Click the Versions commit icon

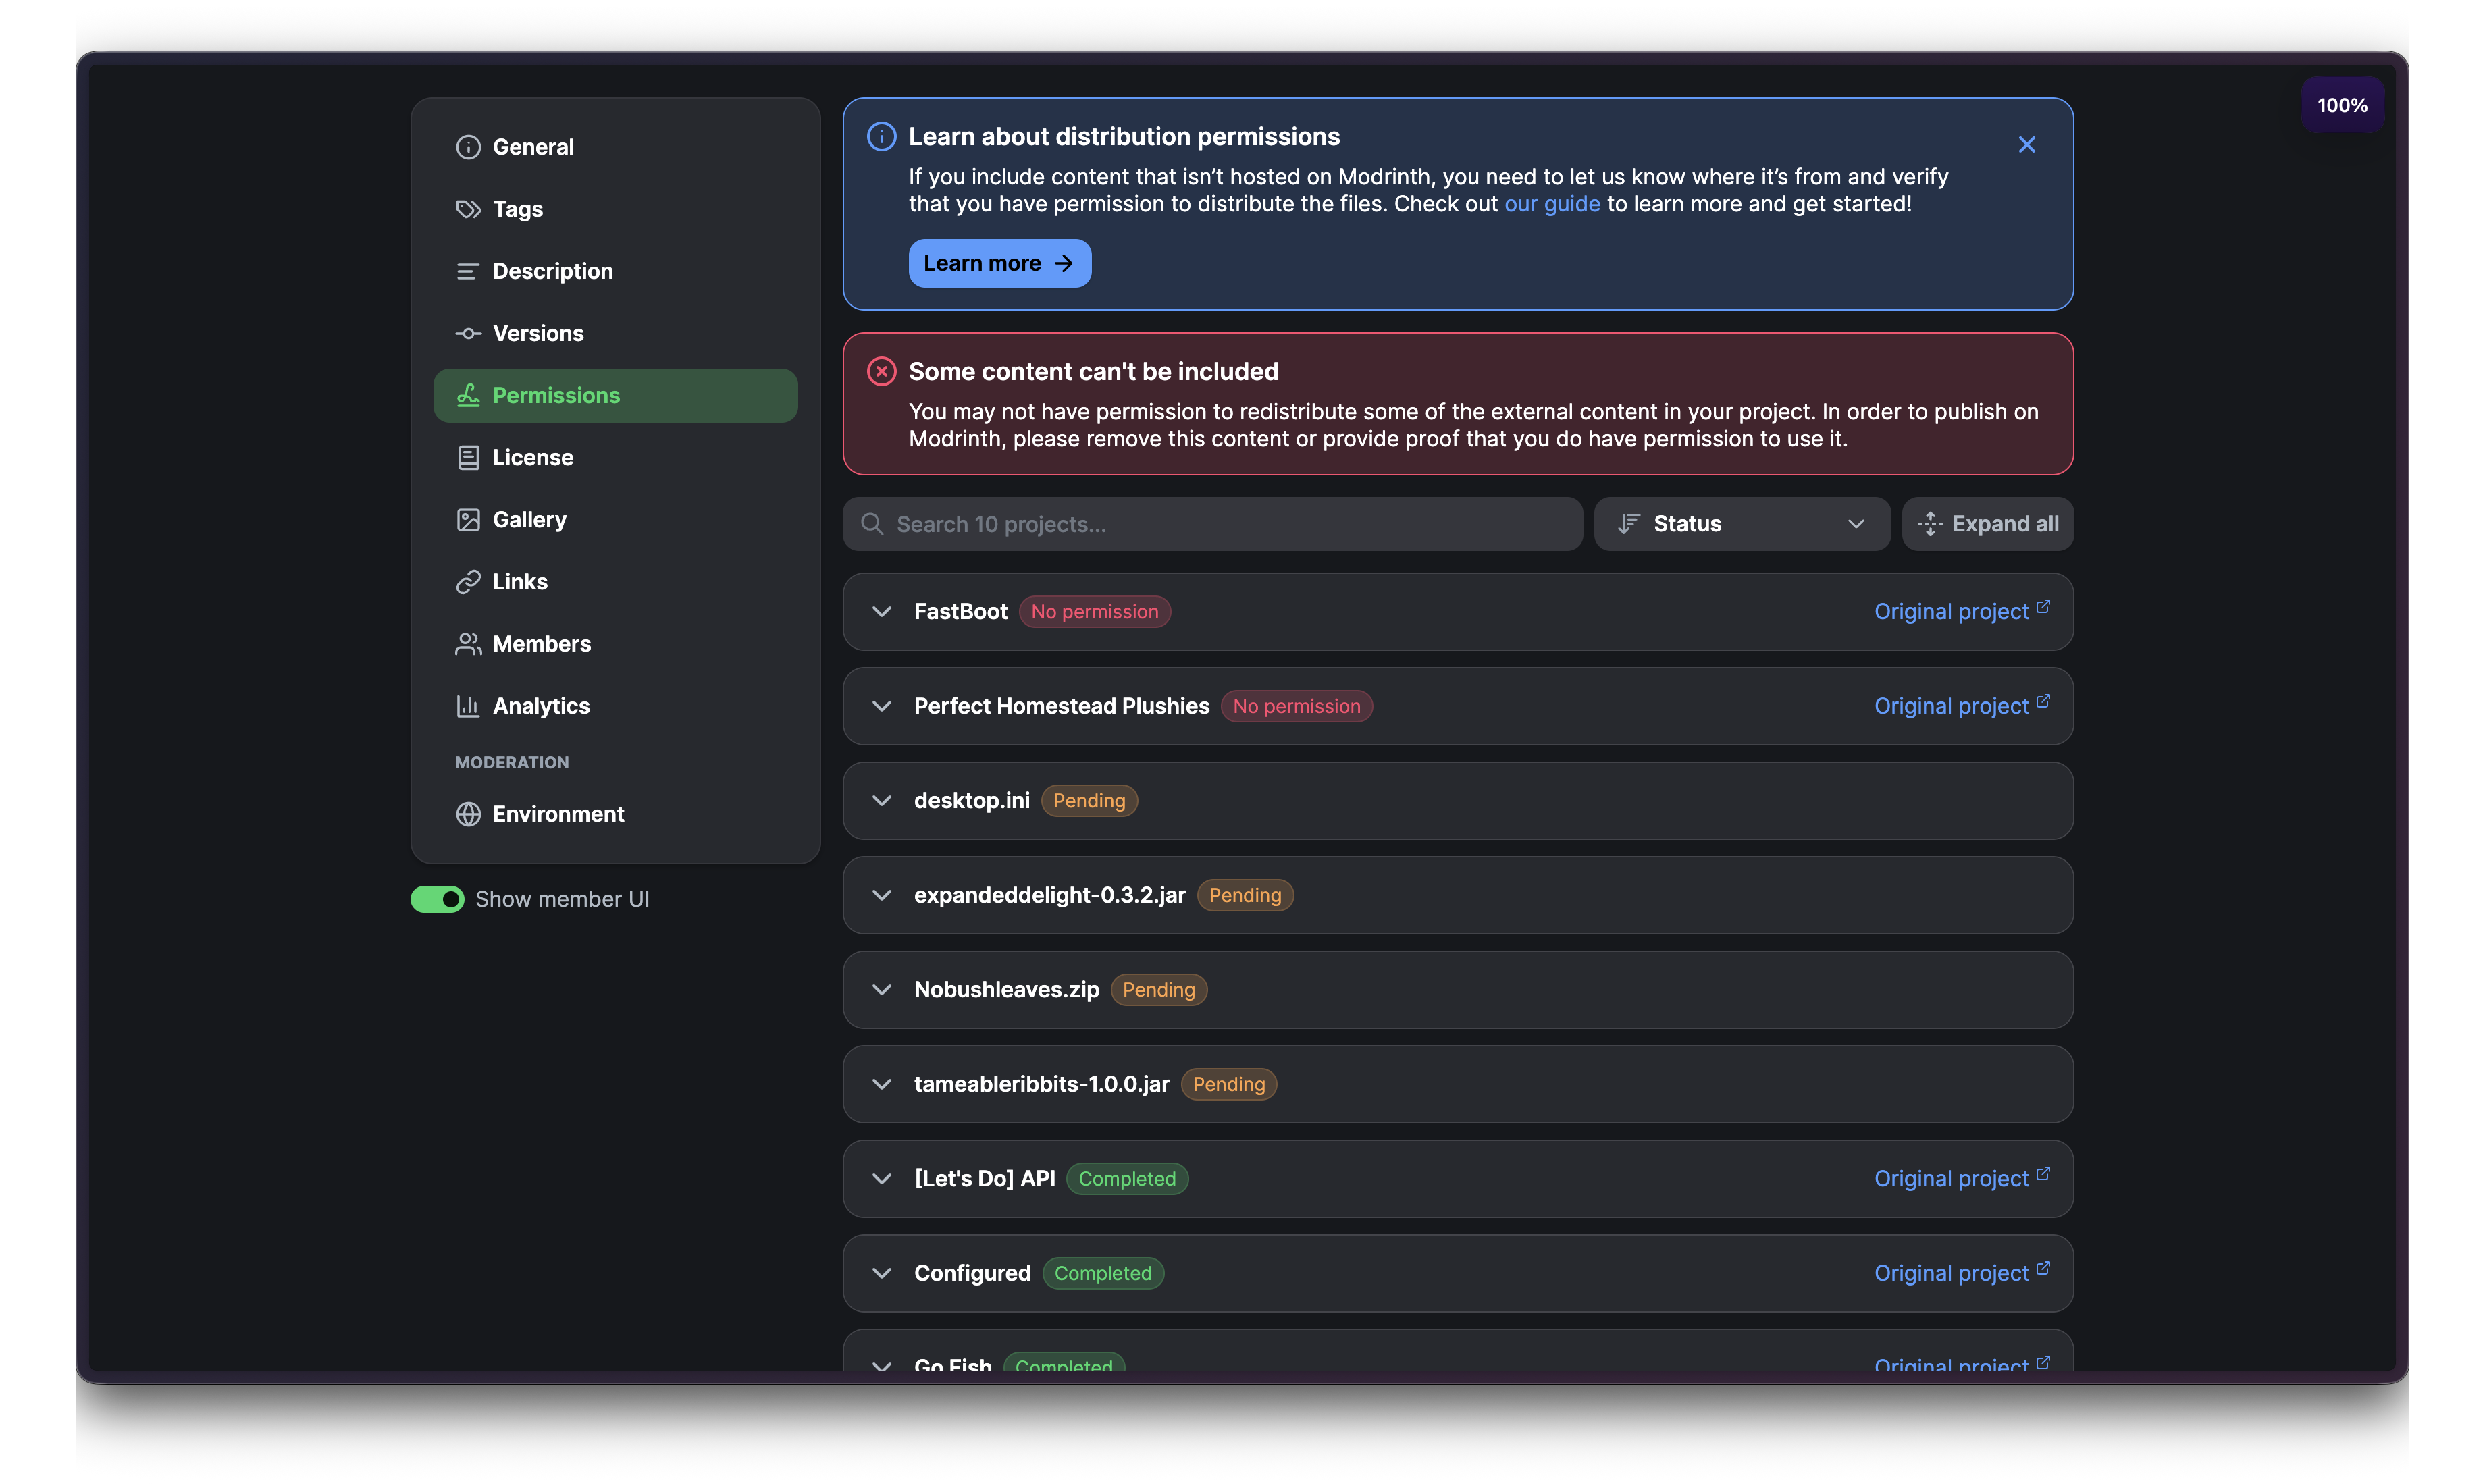(x=468, y=333)
